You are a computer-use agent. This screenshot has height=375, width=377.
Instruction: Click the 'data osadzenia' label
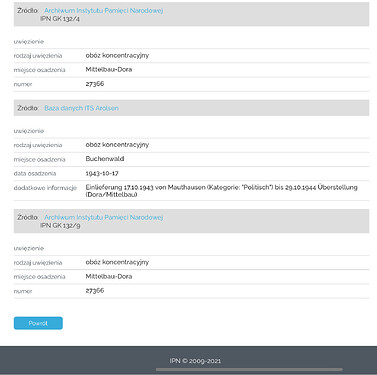pyautogui.click(x=35, y=173)
